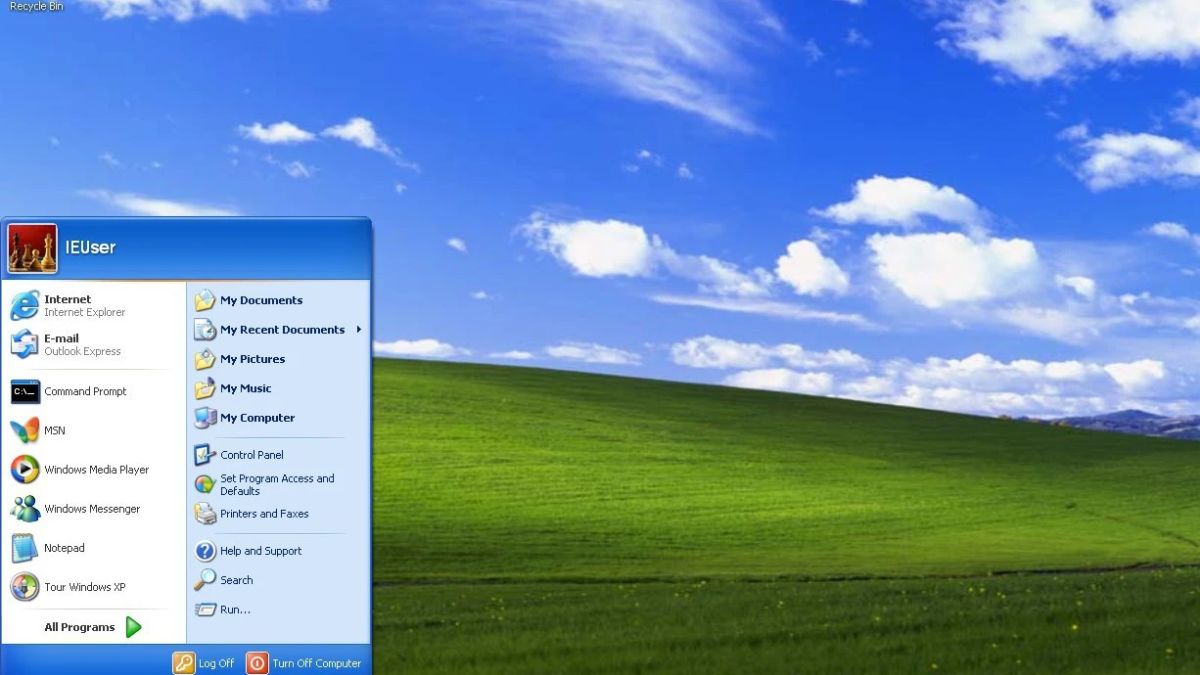Click the Outlook Express E-mail icon
Viewport: 1200px width, 675px height.
point(25,344)
